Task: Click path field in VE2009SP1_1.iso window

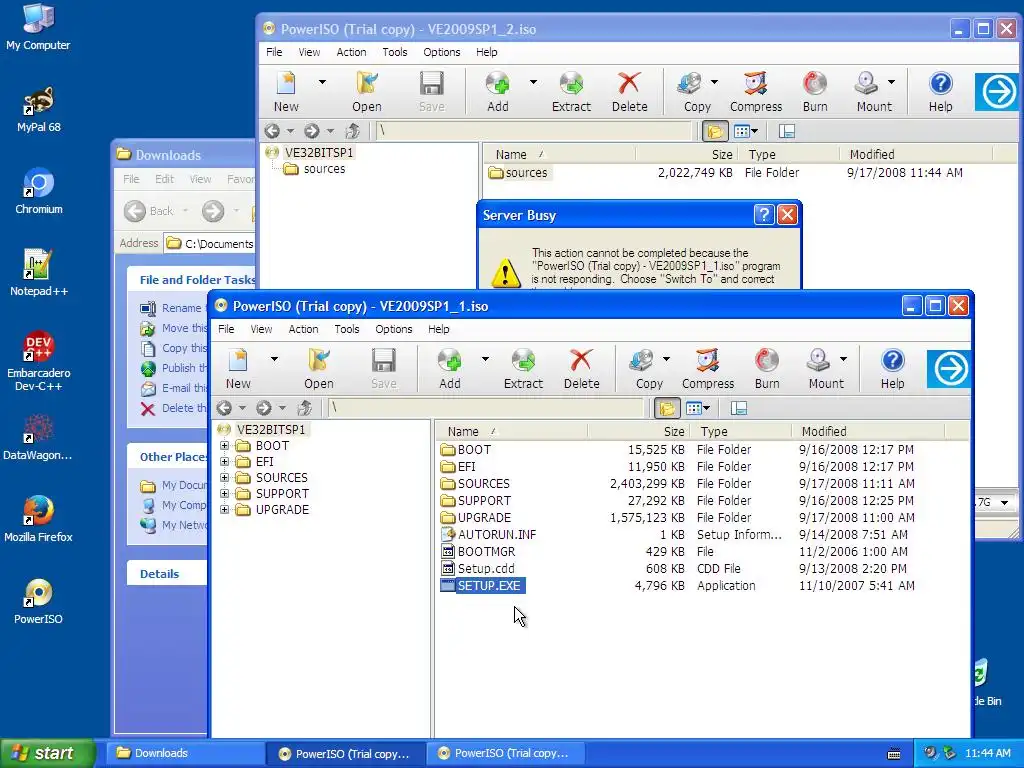Action: click(x=486, y=408)
